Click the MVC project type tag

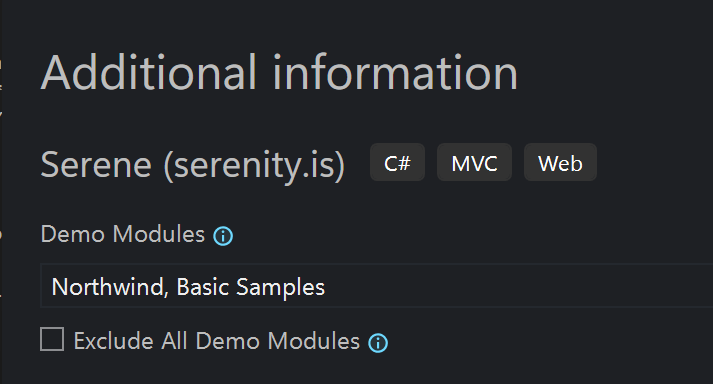[x=474, y=162]
